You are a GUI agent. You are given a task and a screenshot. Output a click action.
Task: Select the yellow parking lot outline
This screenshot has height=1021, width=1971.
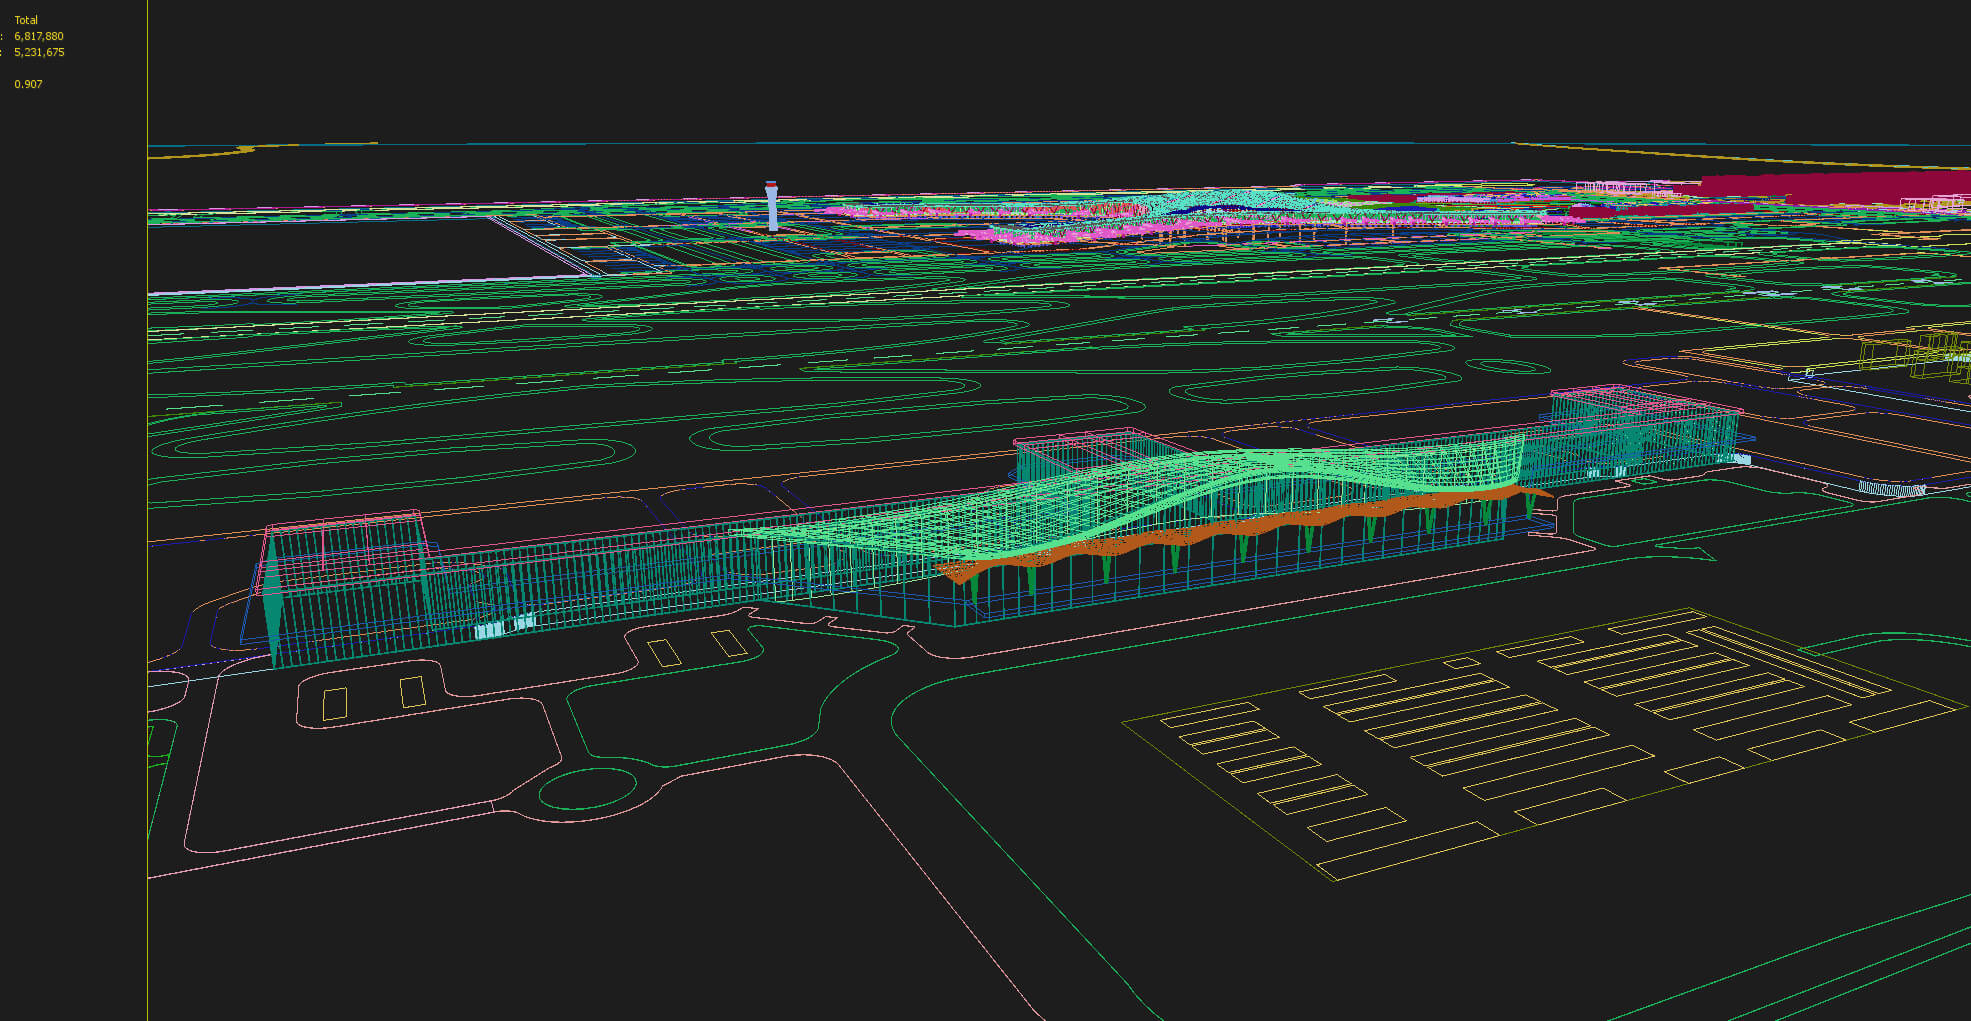point(1545,745)
